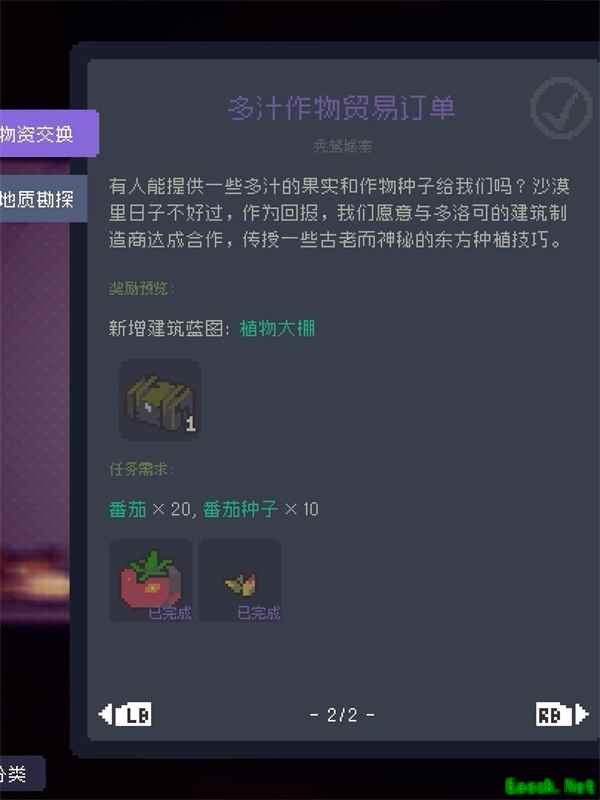Select the reward chest item icon
This screenshot has width=600, height=800.
point(160,399)
